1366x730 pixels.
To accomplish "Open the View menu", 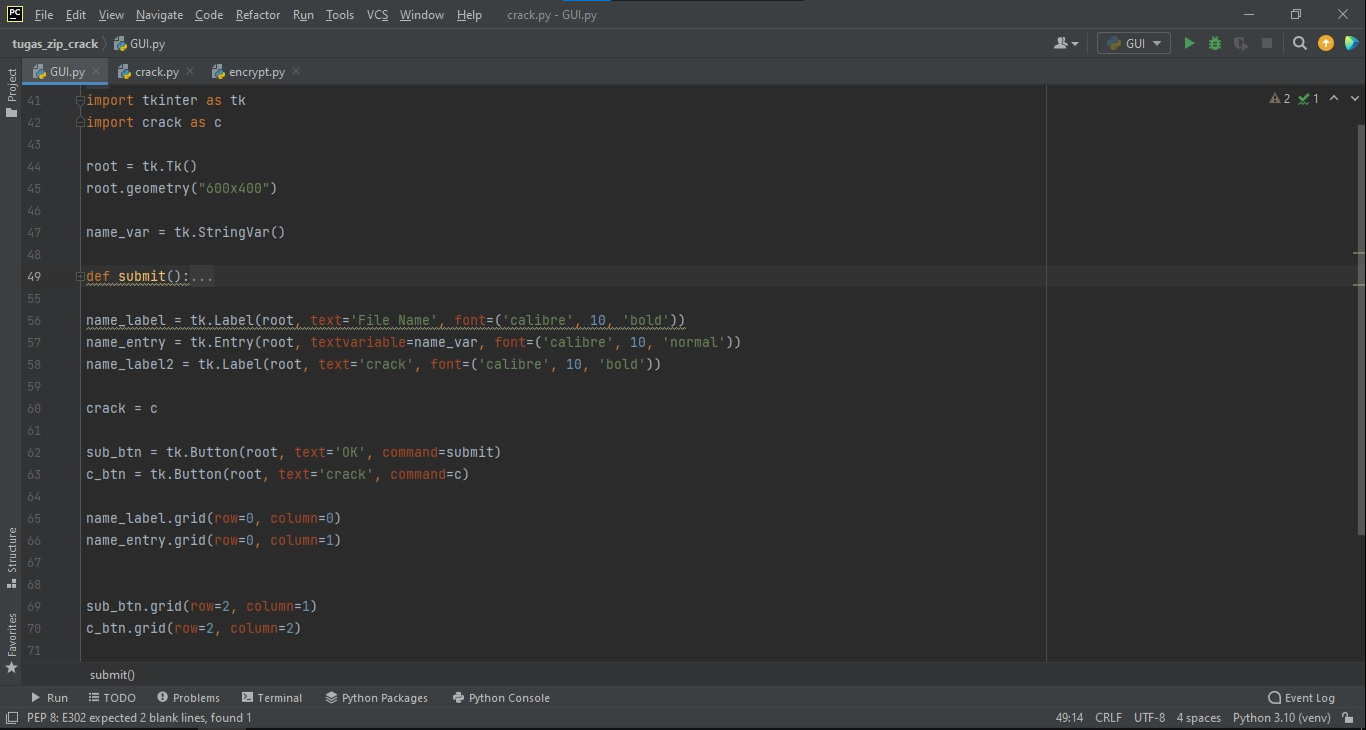I will point(111,15).
